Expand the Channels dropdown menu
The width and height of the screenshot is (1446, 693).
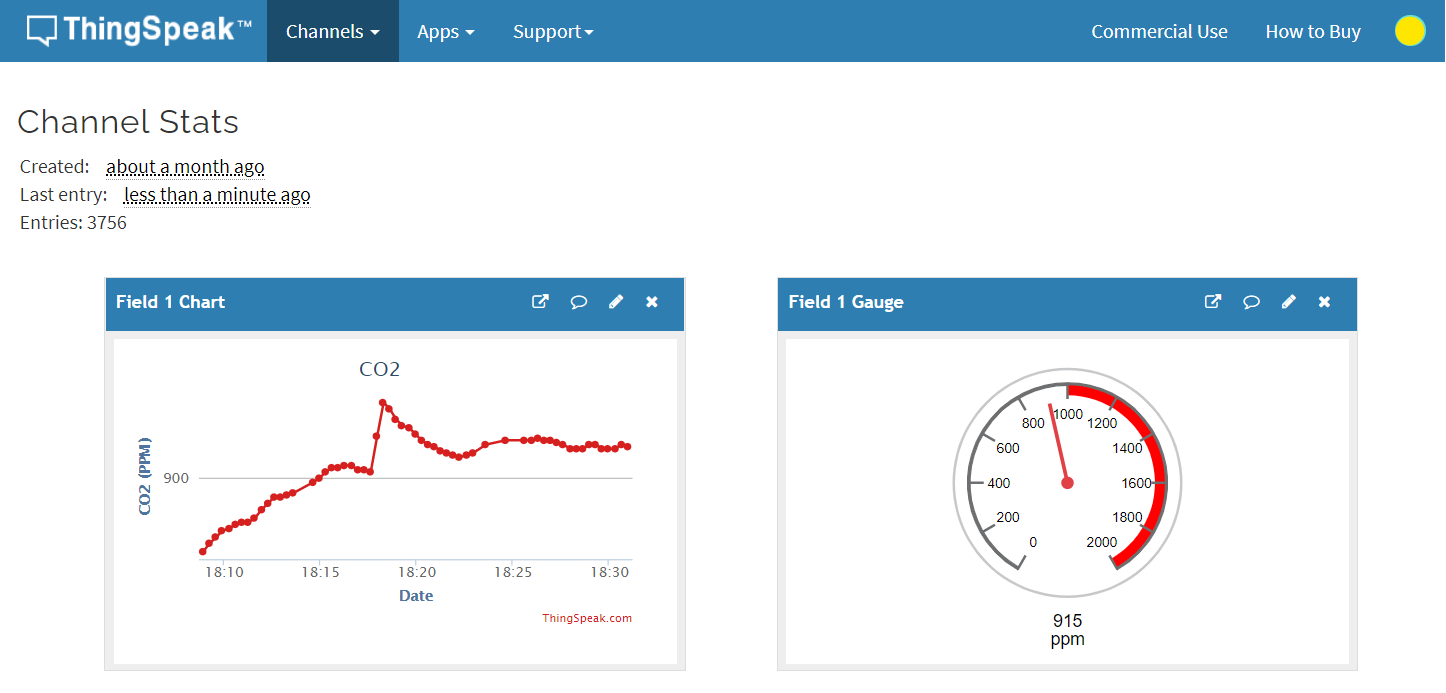point(332,31)
